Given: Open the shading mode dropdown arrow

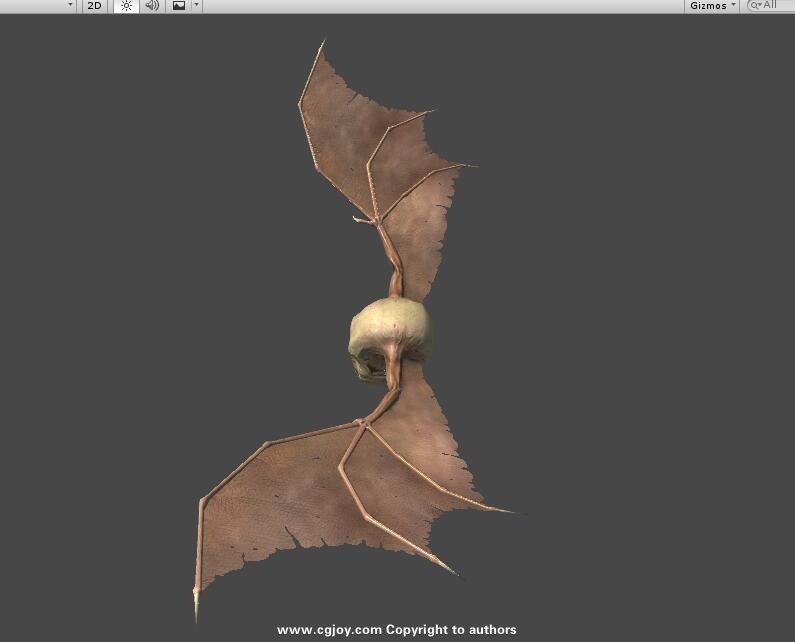Looking at the screenshot, I should [x=70, y=6].
